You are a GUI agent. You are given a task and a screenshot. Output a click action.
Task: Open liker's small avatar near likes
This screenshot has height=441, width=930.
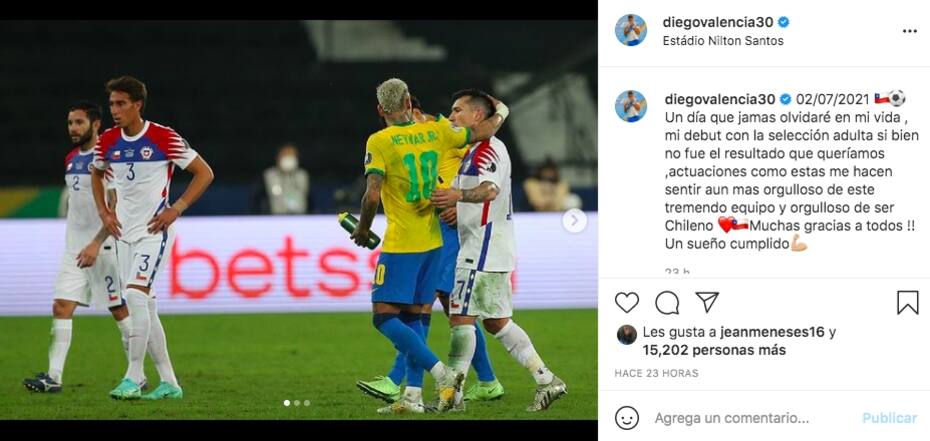[627, 335]
